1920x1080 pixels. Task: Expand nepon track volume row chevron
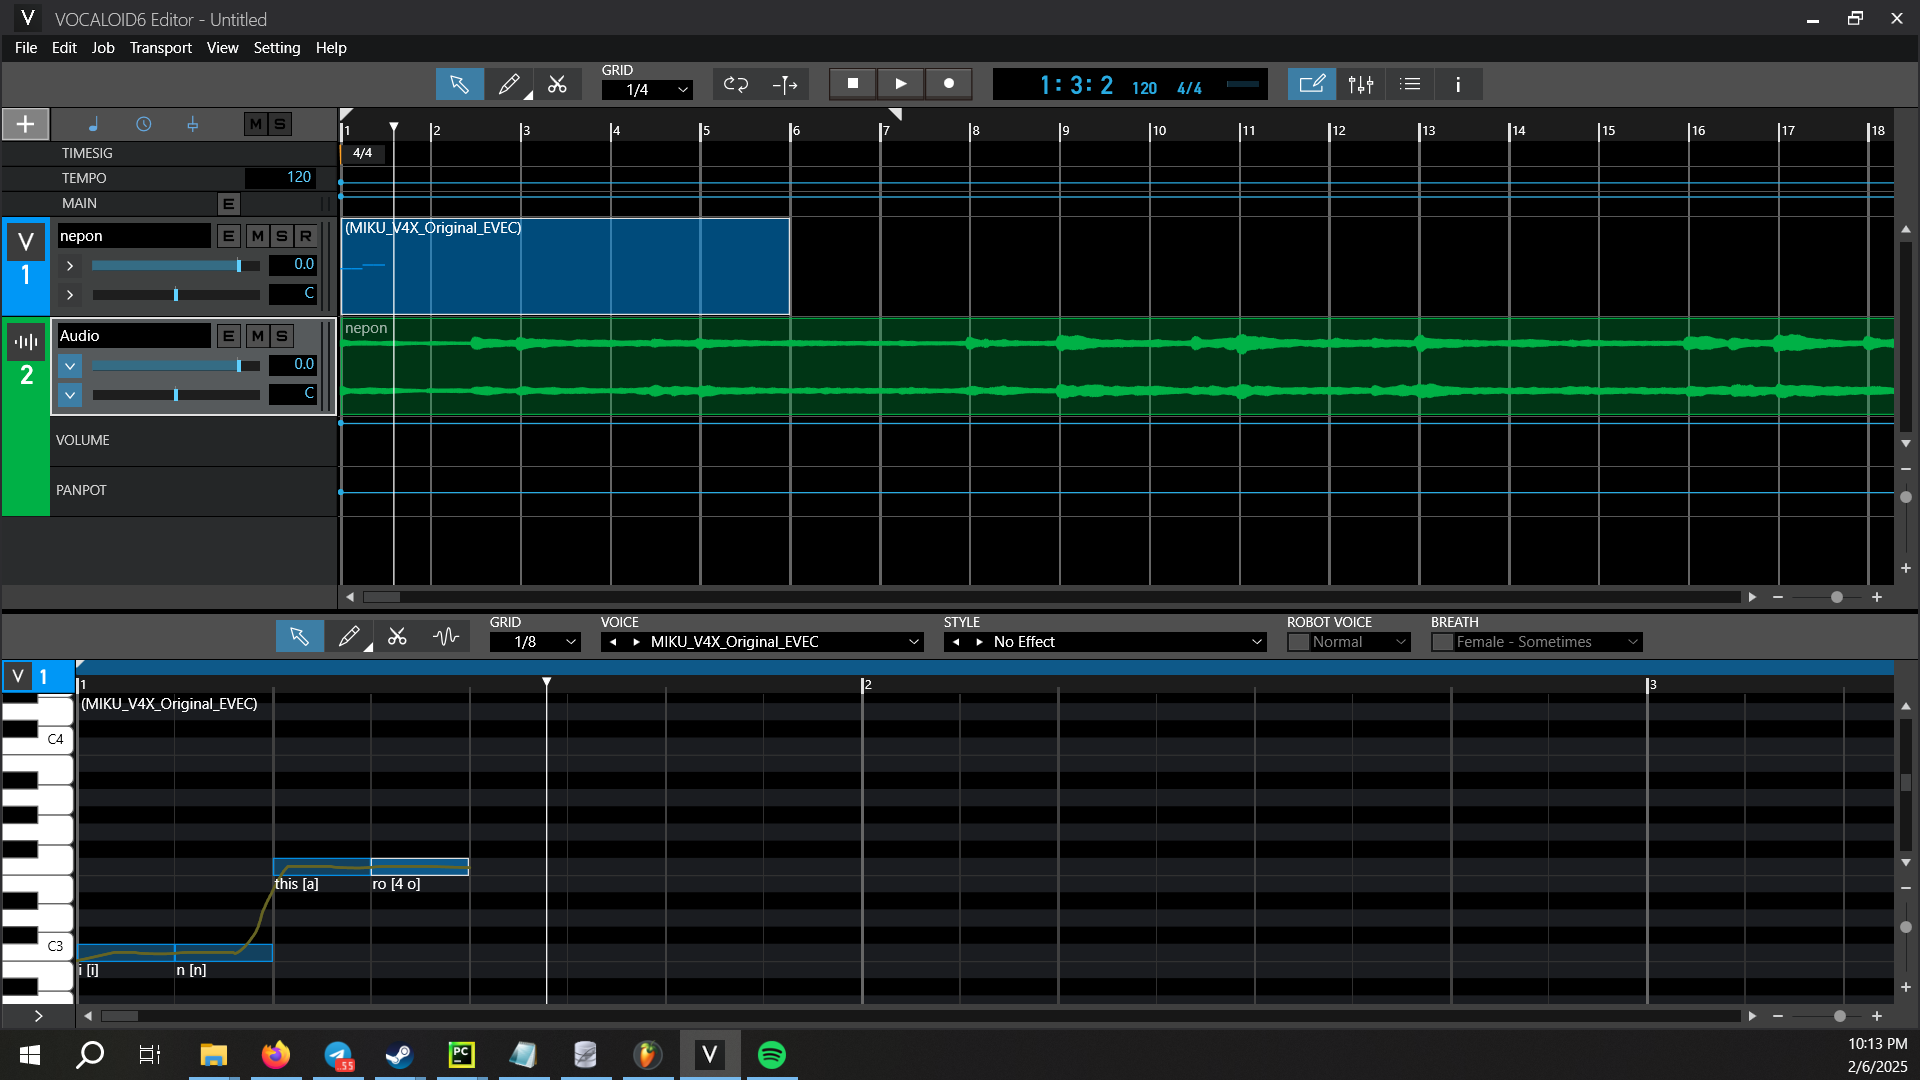(70, 266)
